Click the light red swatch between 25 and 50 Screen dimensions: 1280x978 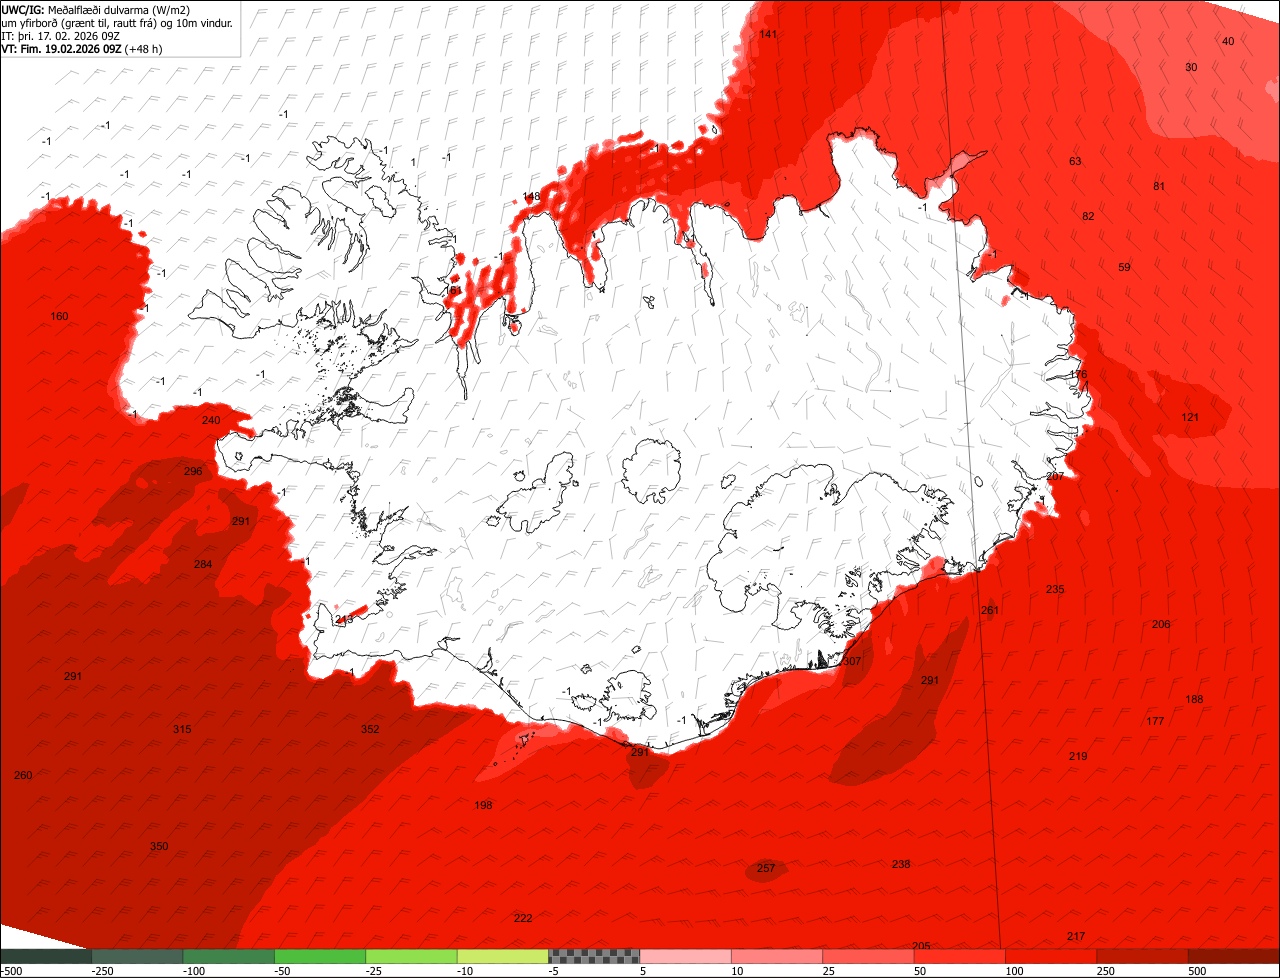pyautogui.click(x=869, y=957)
